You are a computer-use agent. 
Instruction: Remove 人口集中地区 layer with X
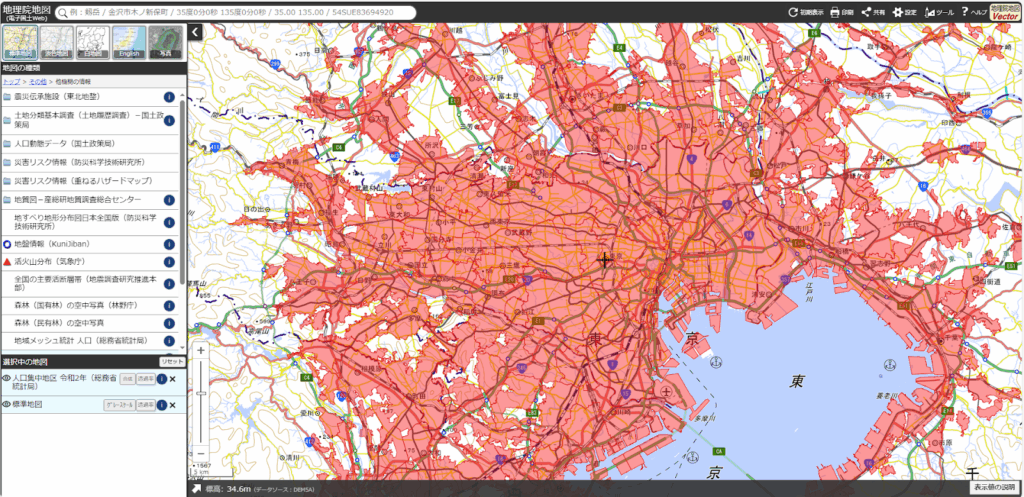(x=173, y=379)
